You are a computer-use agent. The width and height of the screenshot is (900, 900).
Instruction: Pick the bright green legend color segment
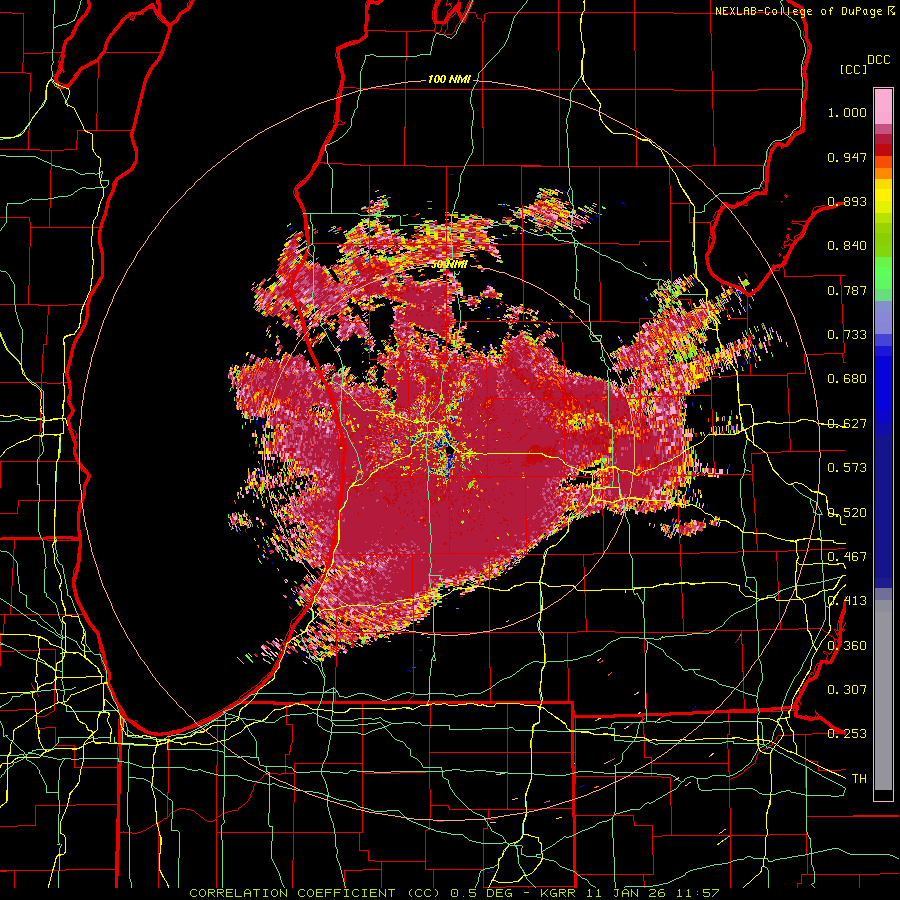[x=883, y=273]
